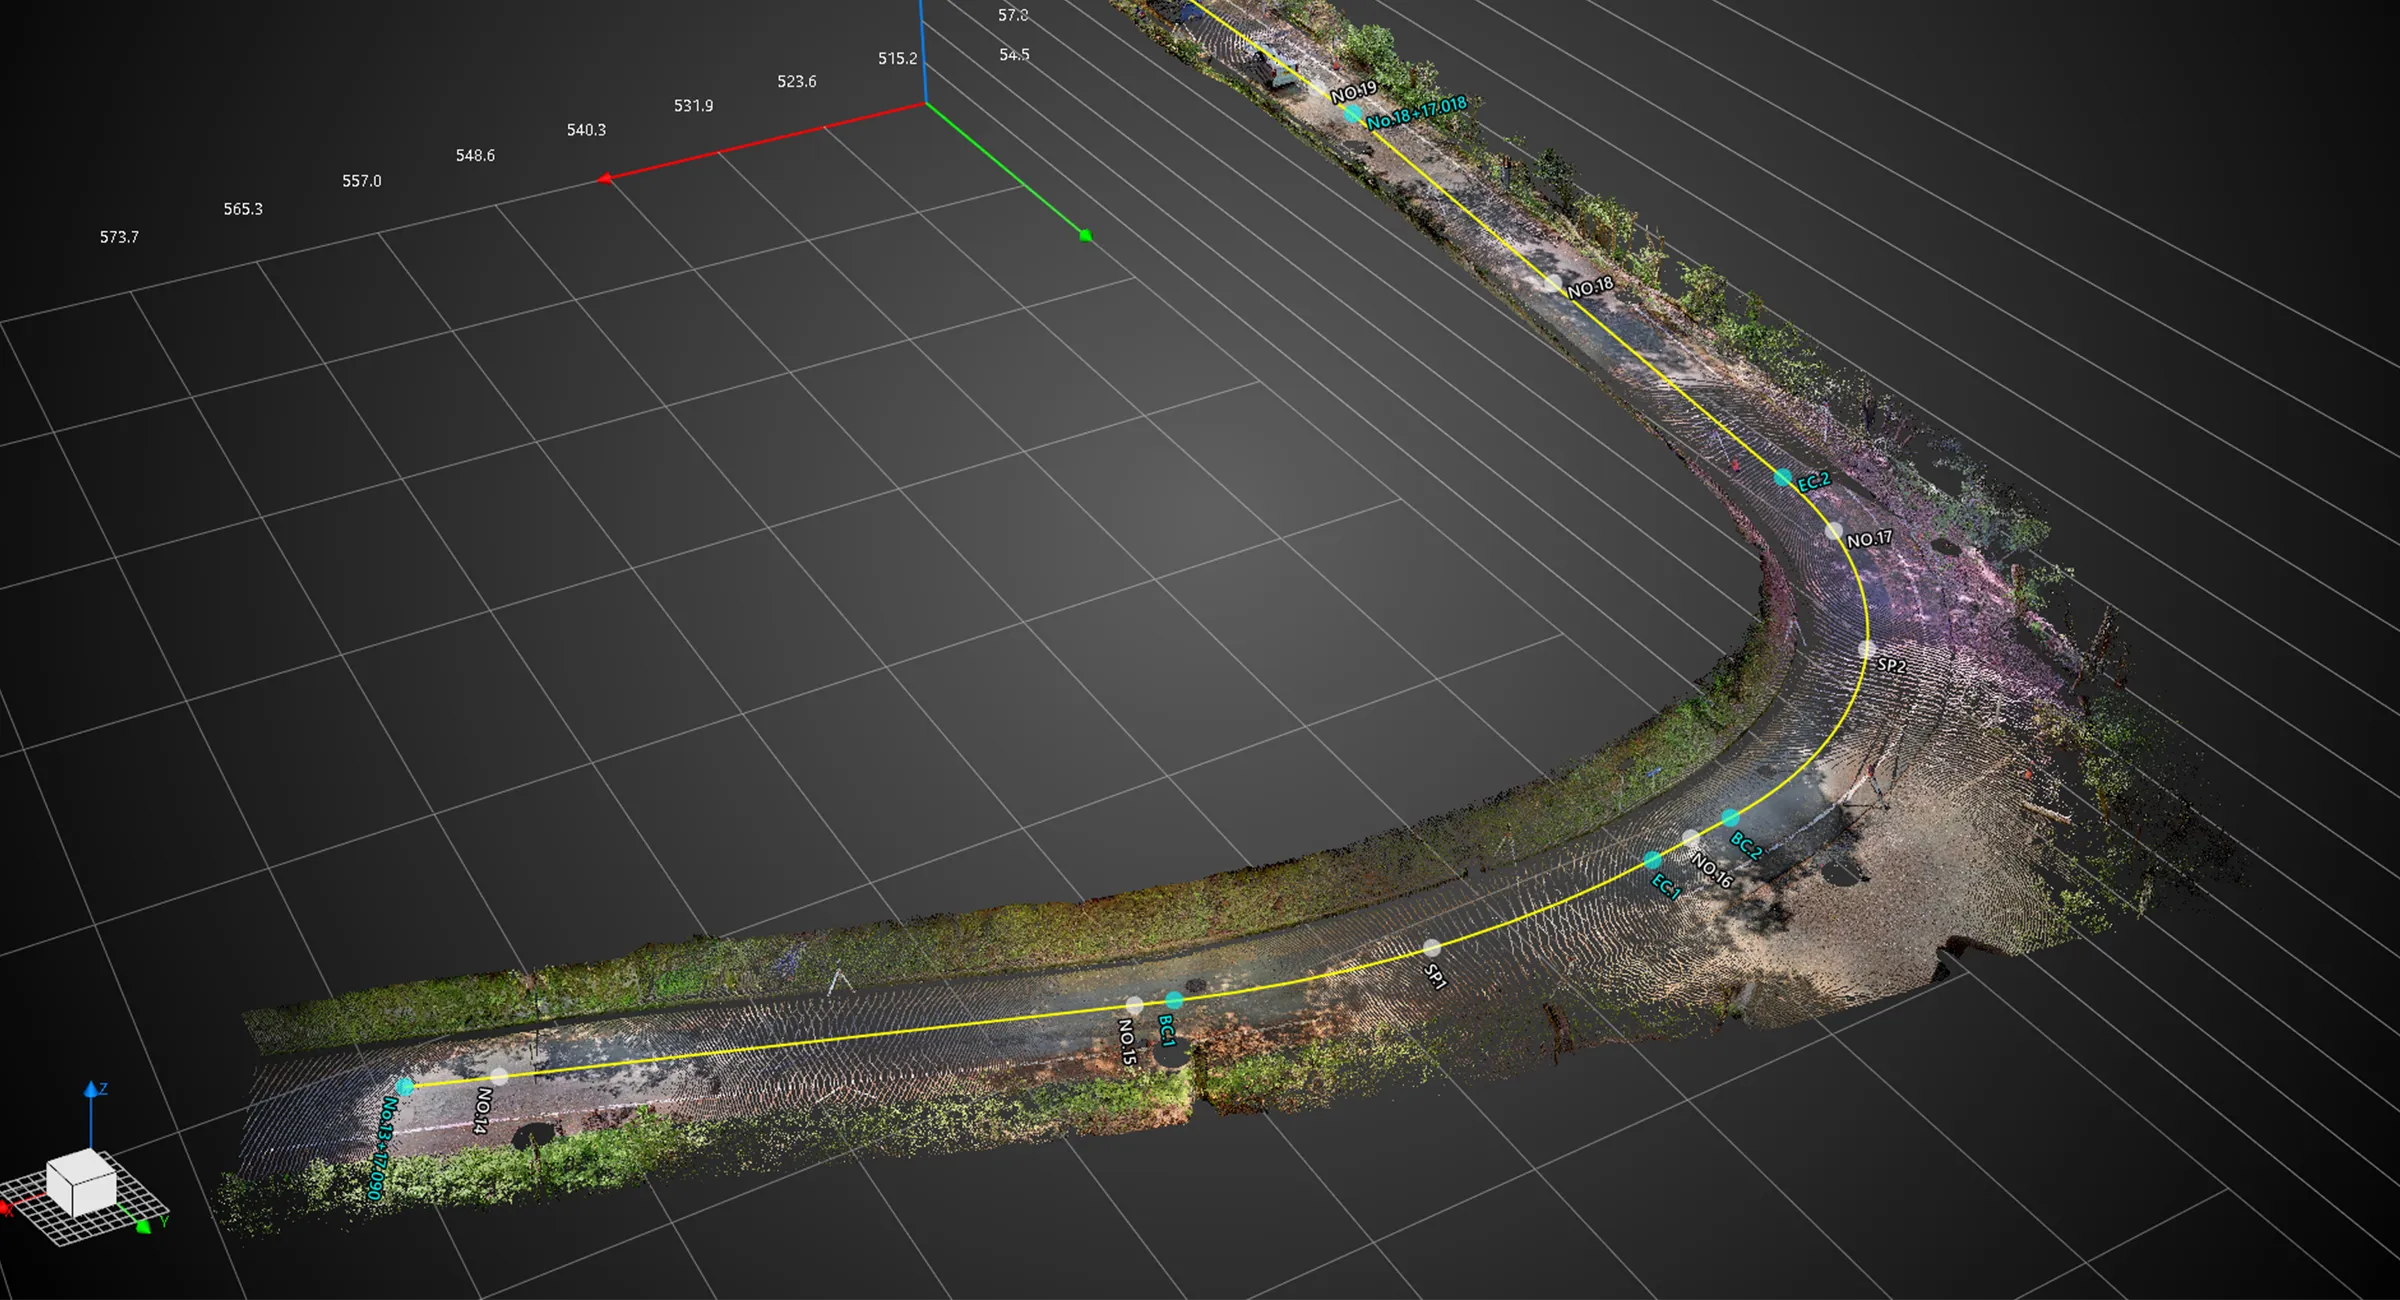Select the No.18+17.018 end point marker
The image size is (2400, 1300).
point(1352,114)
